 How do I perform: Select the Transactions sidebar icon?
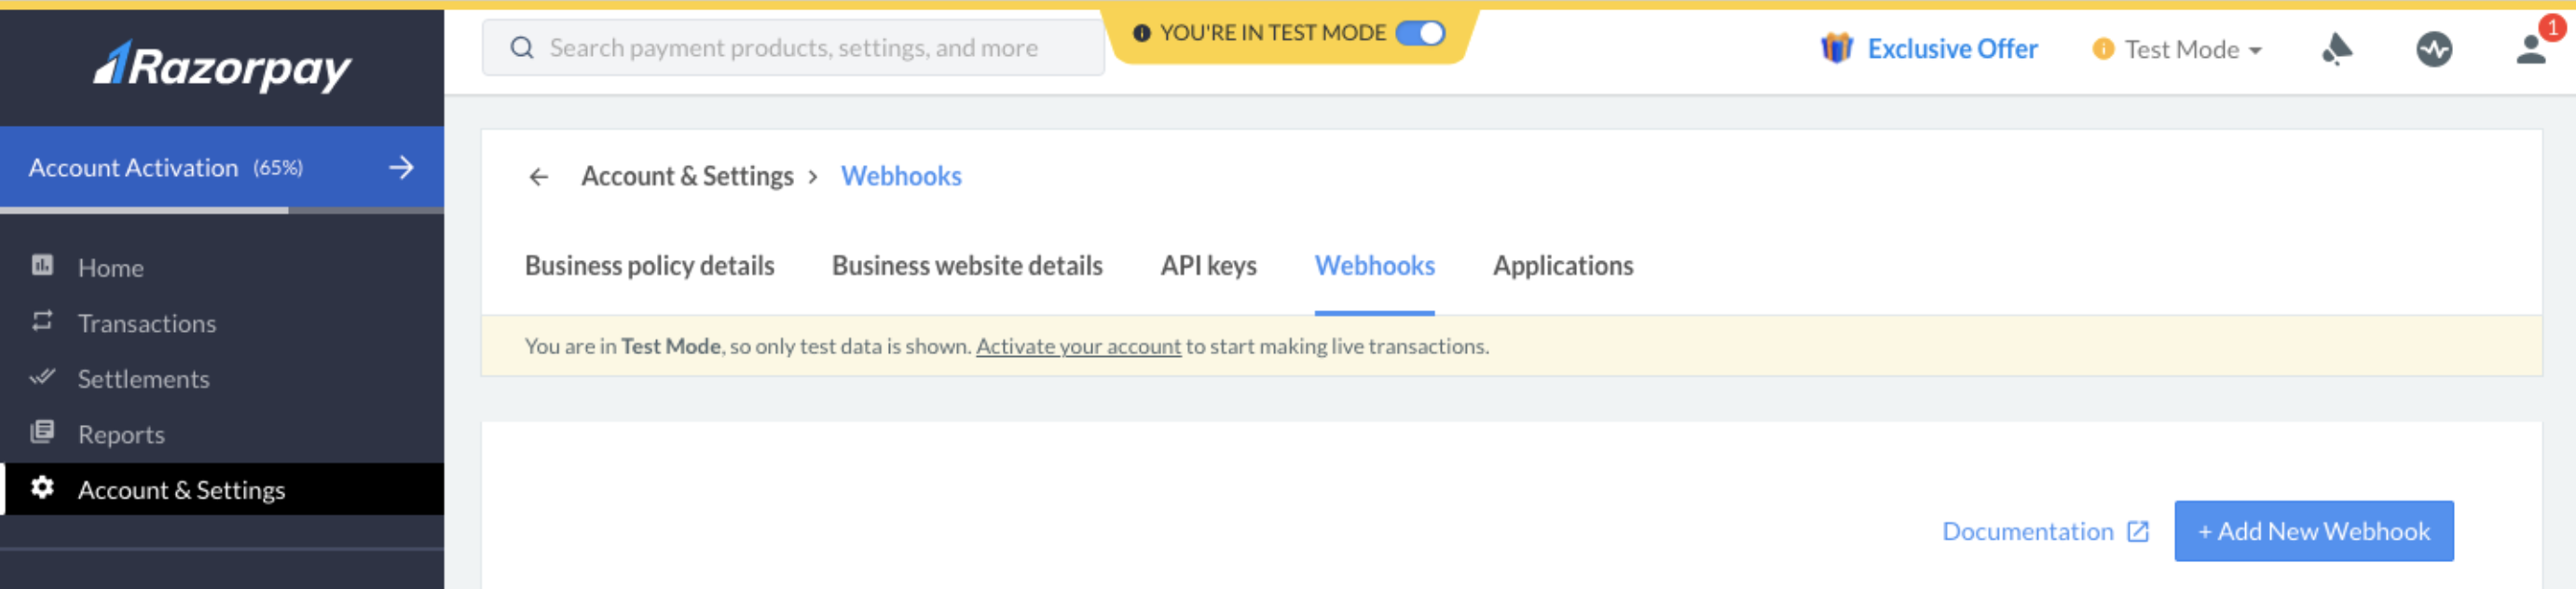41,322
